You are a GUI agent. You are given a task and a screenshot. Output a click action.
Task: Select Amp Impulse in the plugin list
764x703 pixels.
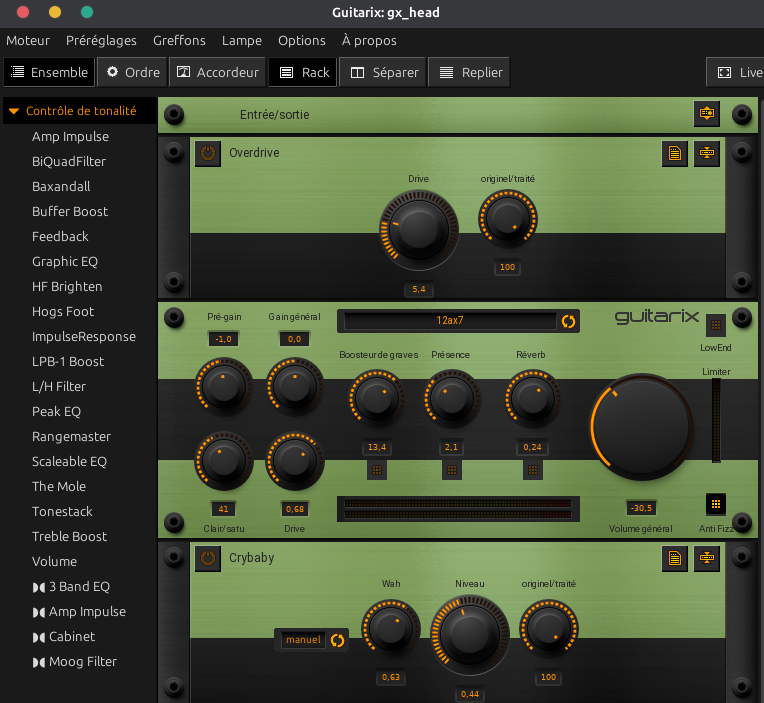click(x=70, y=136)
